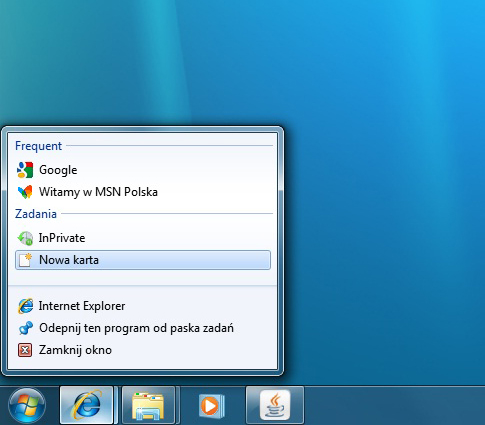The width and height of the screenshot is (485, 425).
Task: Click the MSN butterfly icon
Action: [x=25, y=192]
